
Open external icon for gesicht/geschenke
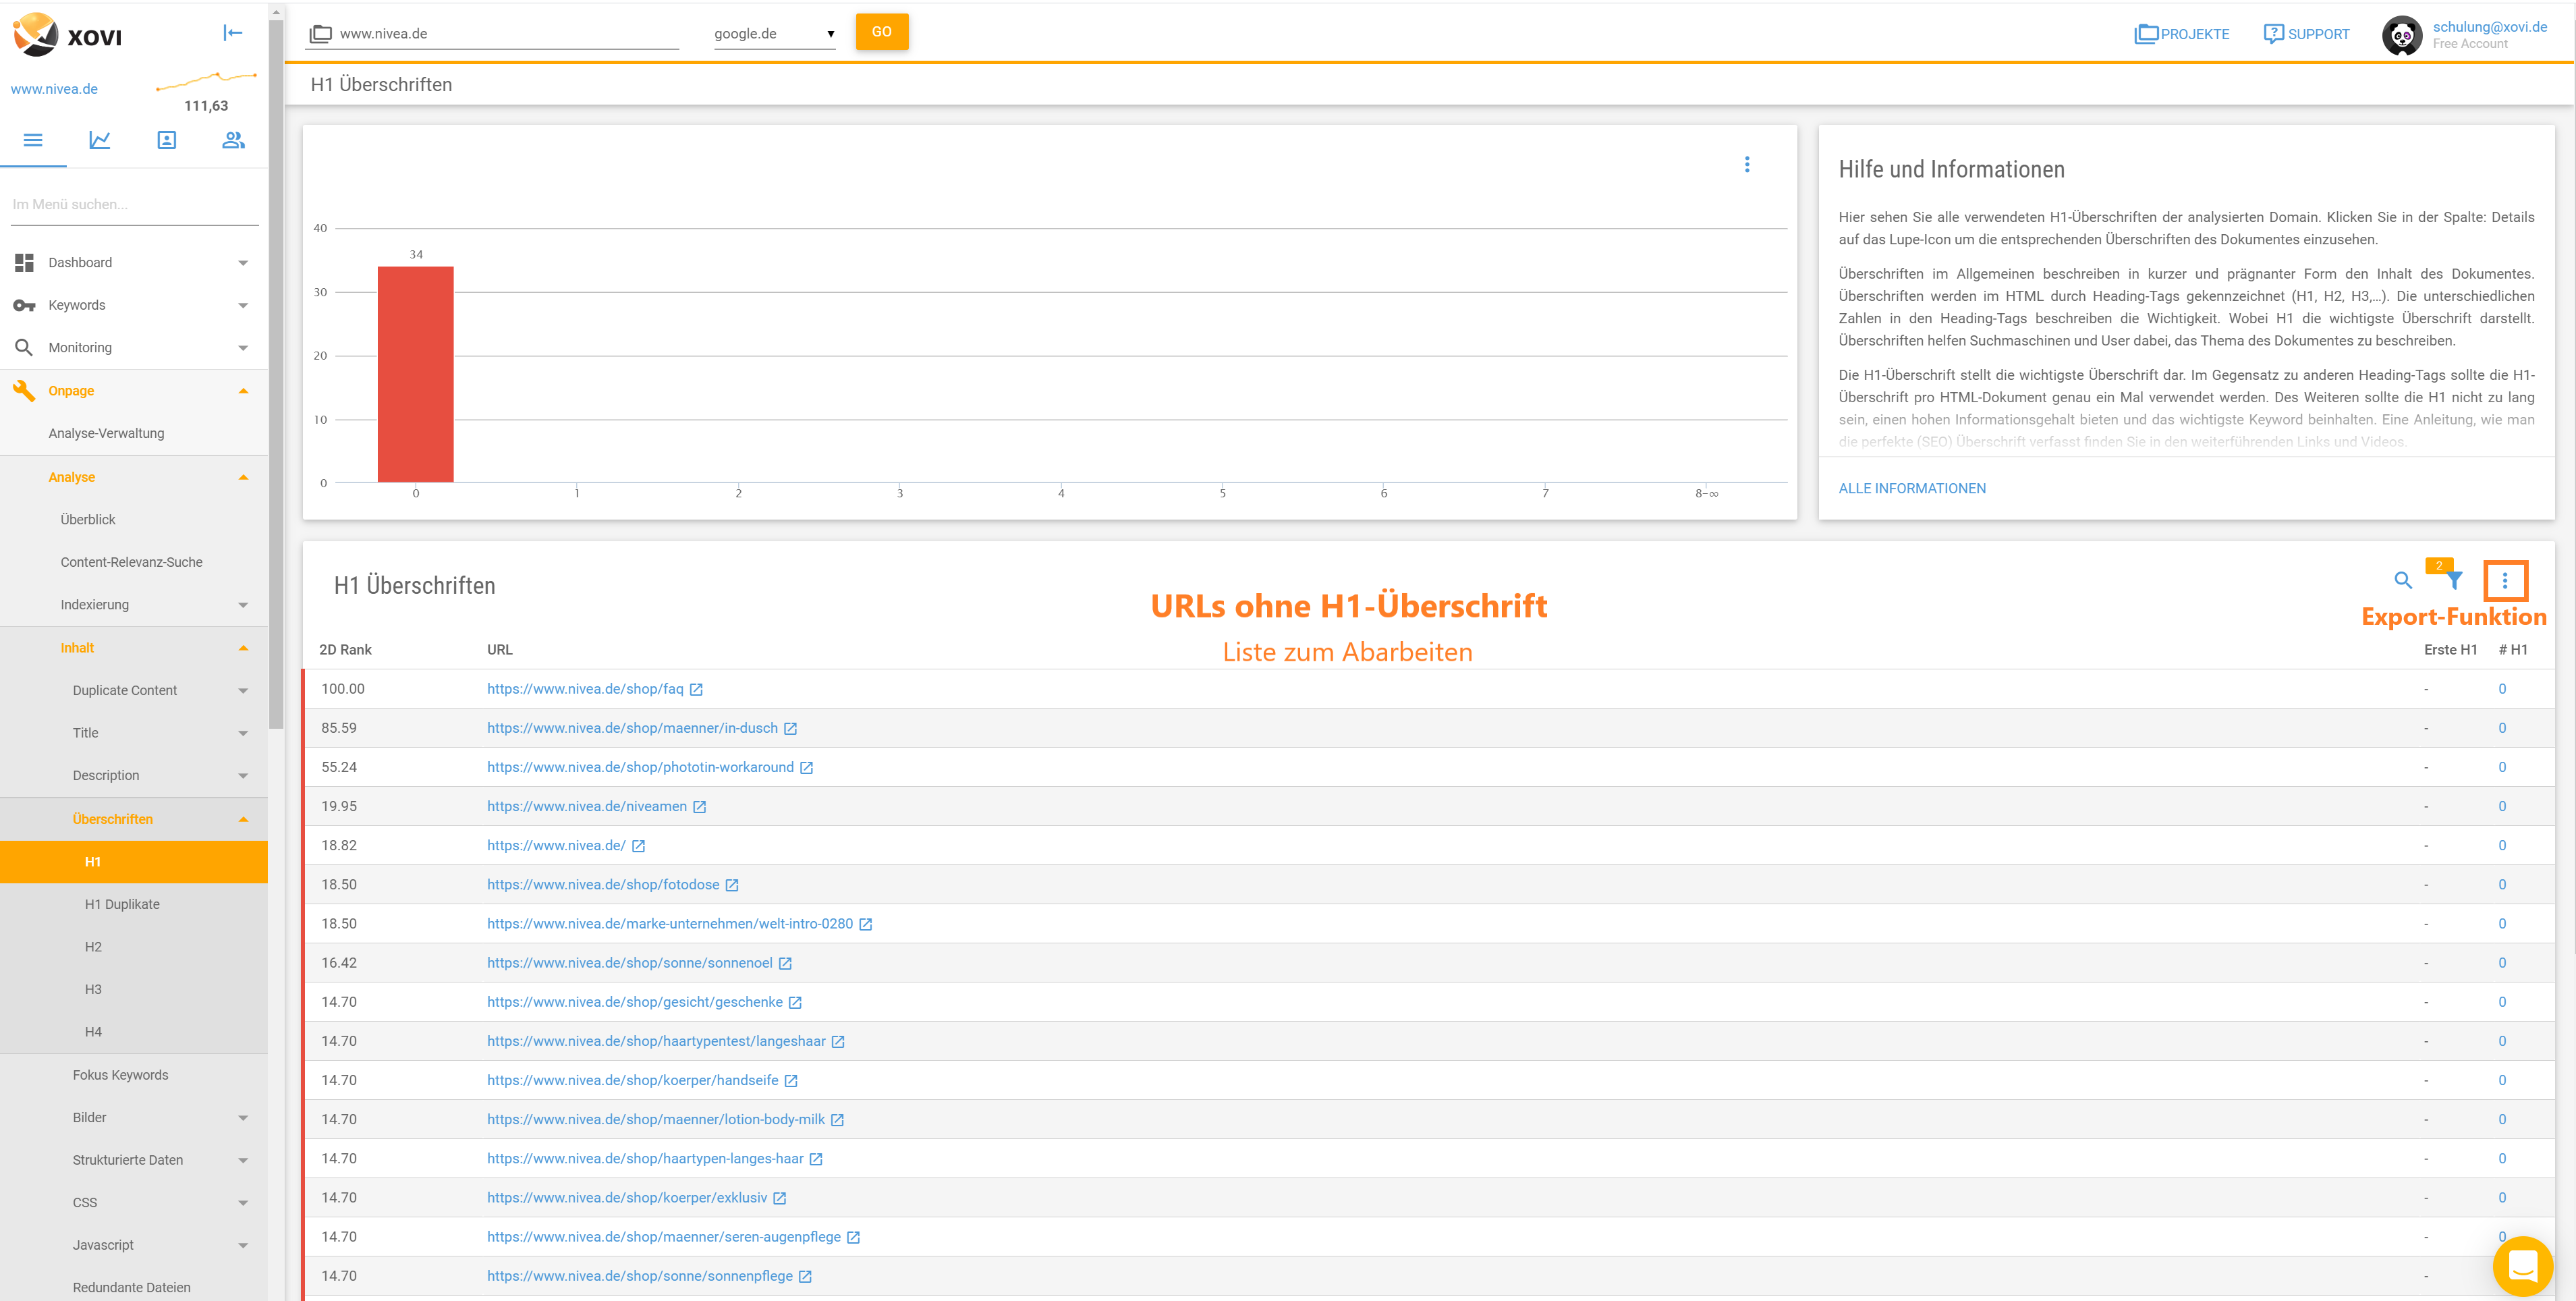click(795, 1002)
